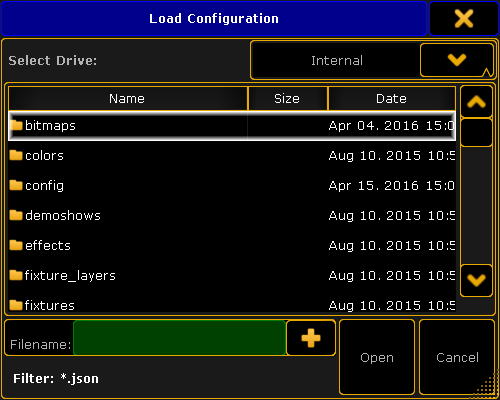Expand the Select Drive dropdown arrow

[x=457, y=60]
